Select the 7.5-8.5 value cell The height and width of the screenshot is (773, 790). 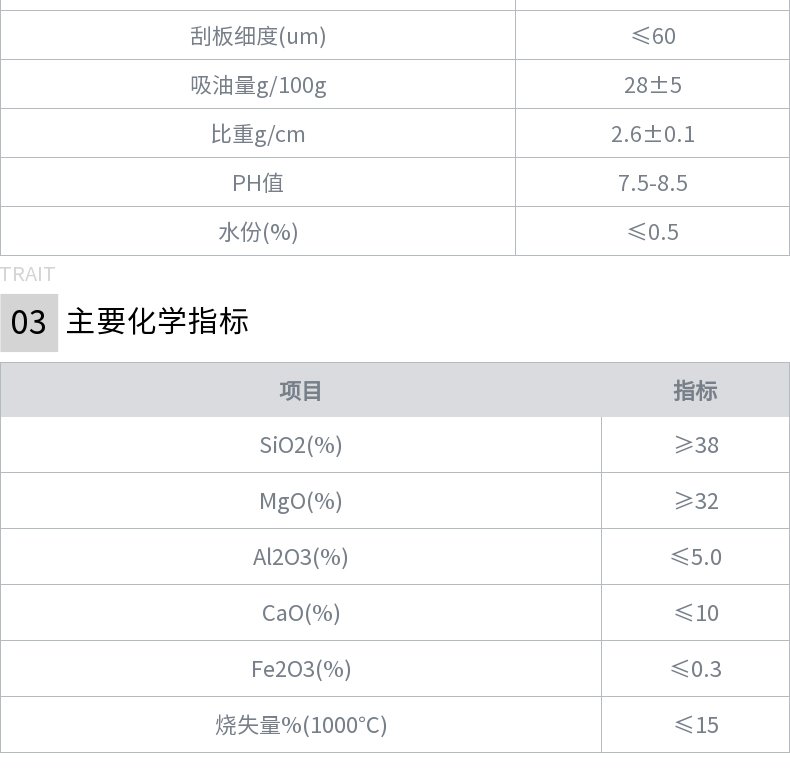point(653,183)
